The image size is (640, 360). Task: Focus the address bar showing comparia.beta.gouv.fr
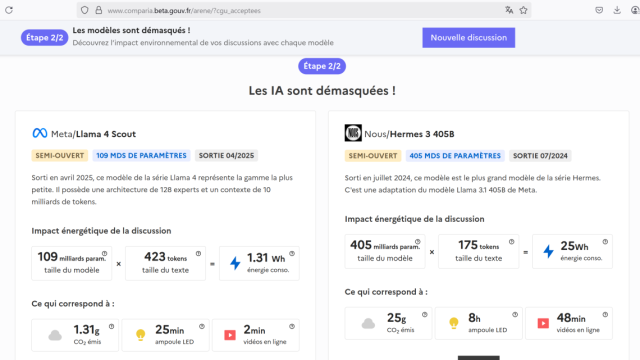coord(304,10)
